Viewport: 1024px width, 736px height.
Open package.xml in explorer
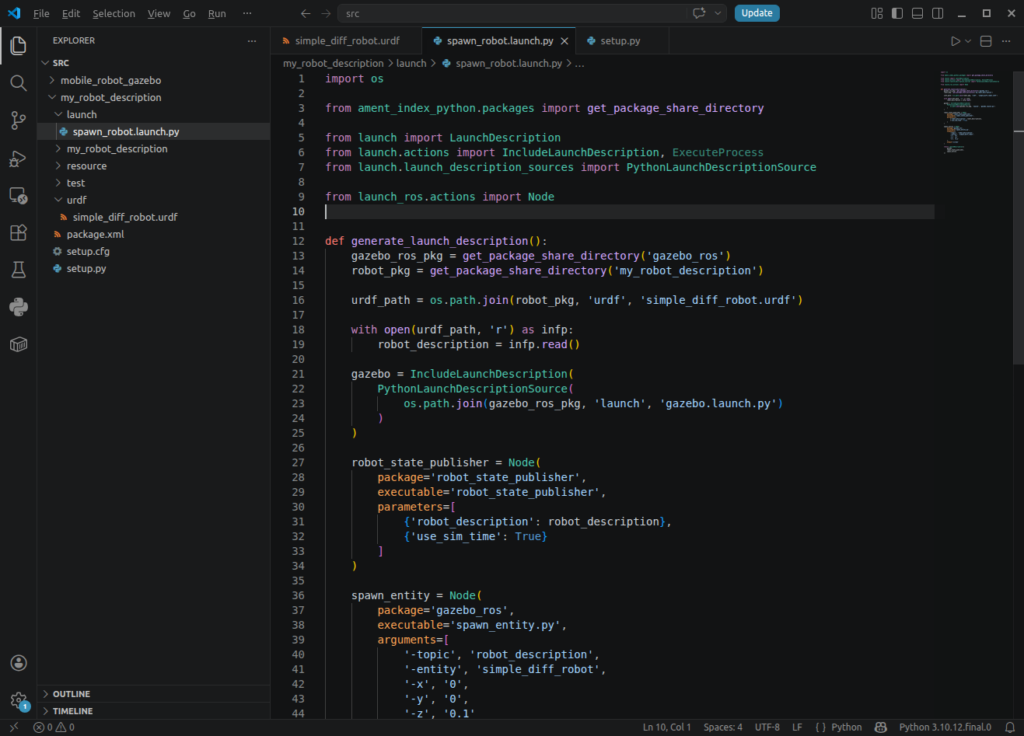click(x=95, y=234)
